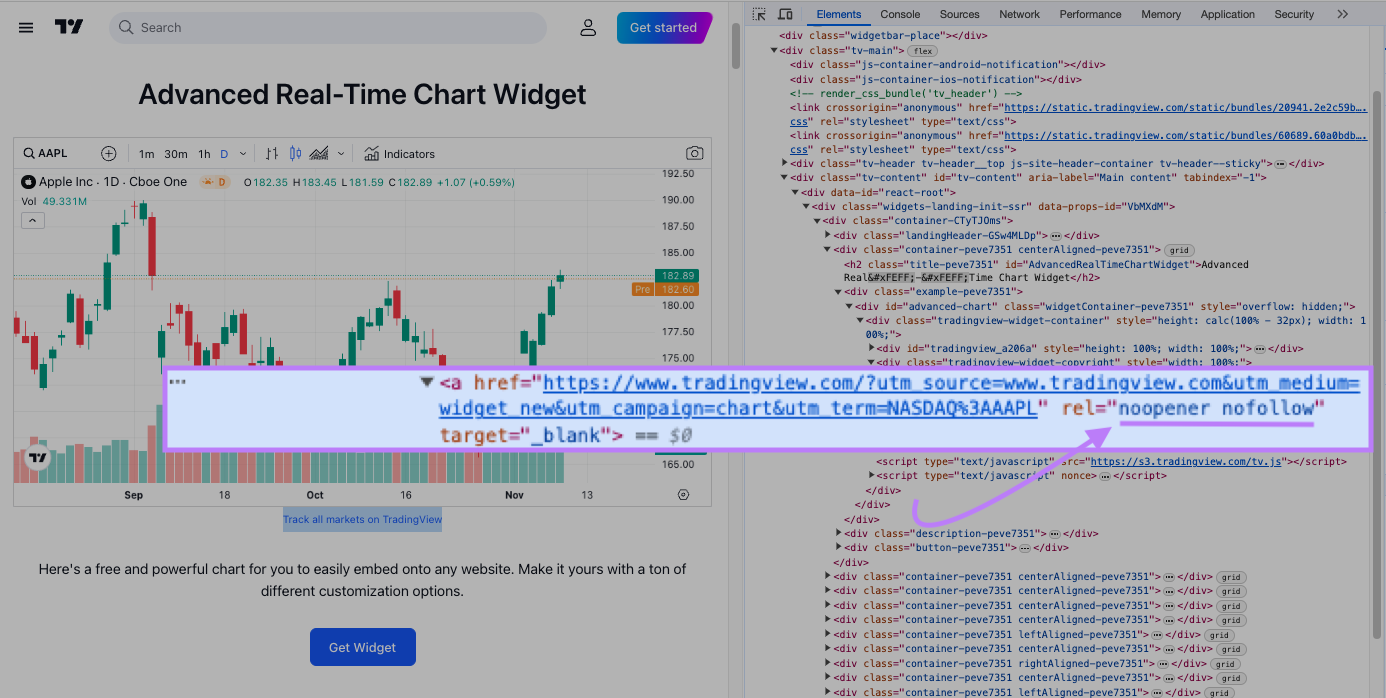This screenshot has width=1386, height=698.
Task: Toggle the element inspection picker in DevTools
Action: click(x=758, y=14)
